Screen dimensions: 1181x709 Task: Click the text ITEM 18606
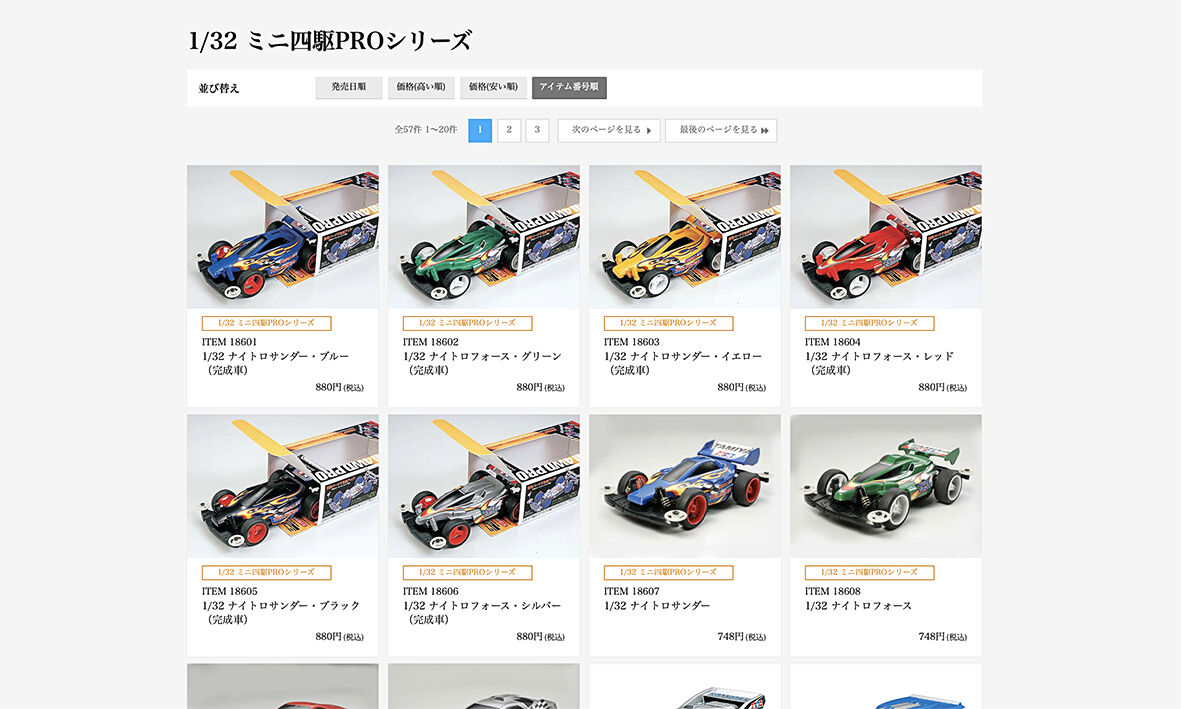(430, 591)
